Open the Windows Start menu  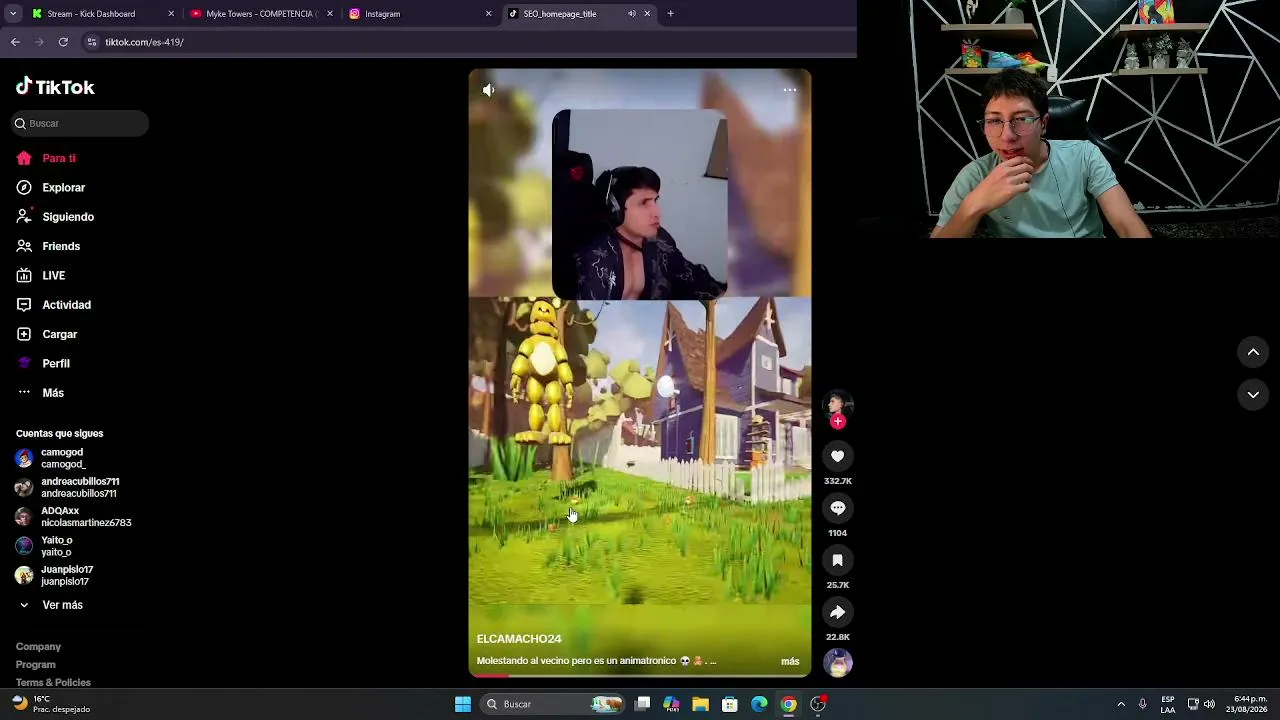[x=463, y=704]
